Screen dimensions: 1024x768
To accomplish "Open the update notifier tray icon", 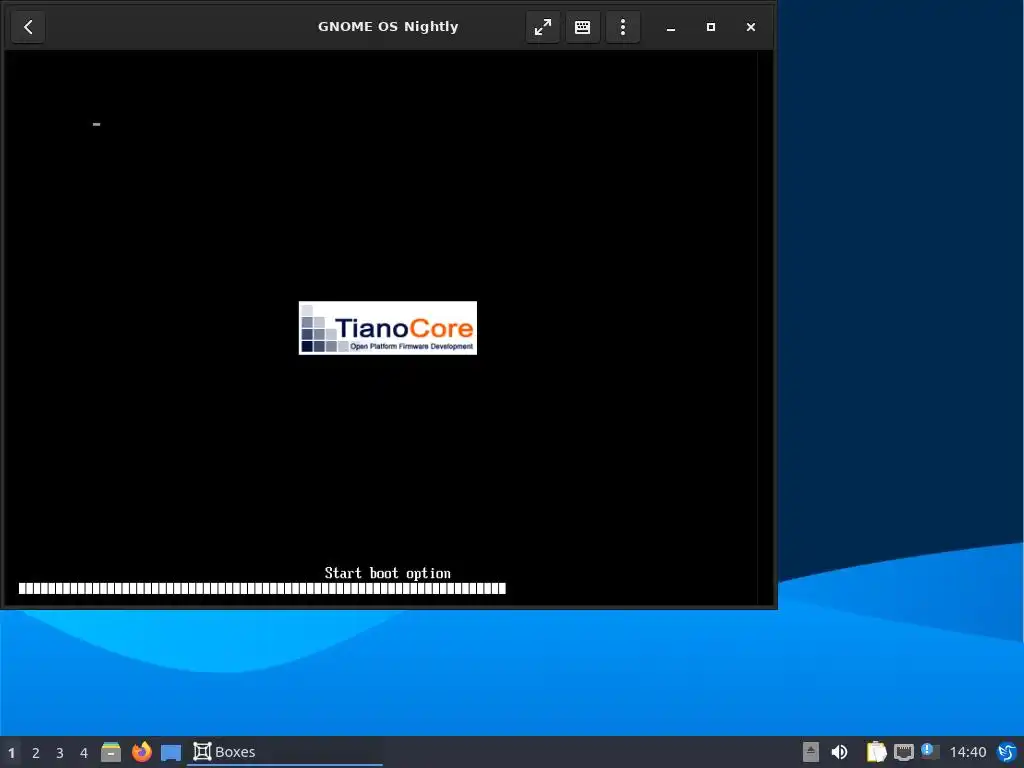I will click(x=930, y=751).
